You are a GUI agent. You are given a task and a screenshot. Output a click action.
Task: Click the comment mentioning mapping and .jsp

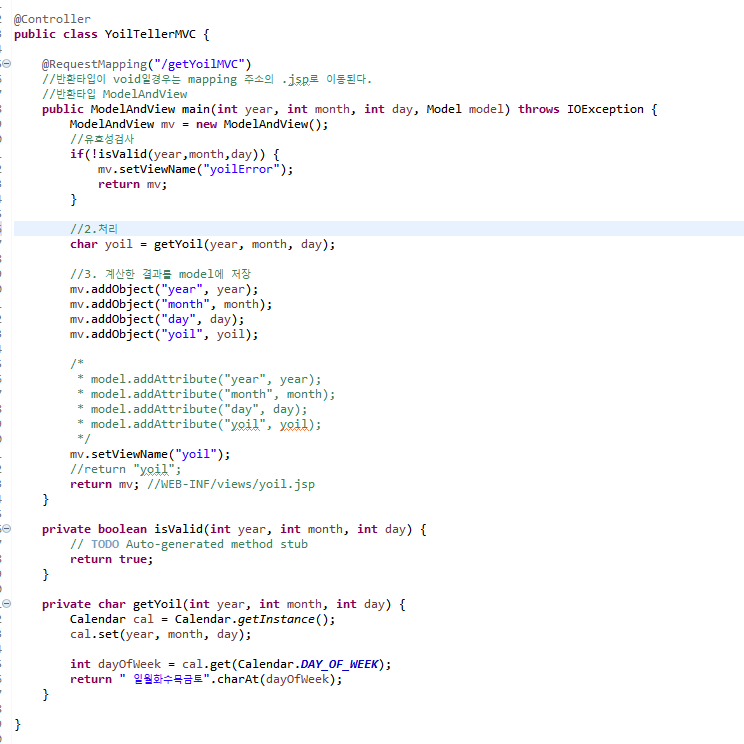pos(207,79)
